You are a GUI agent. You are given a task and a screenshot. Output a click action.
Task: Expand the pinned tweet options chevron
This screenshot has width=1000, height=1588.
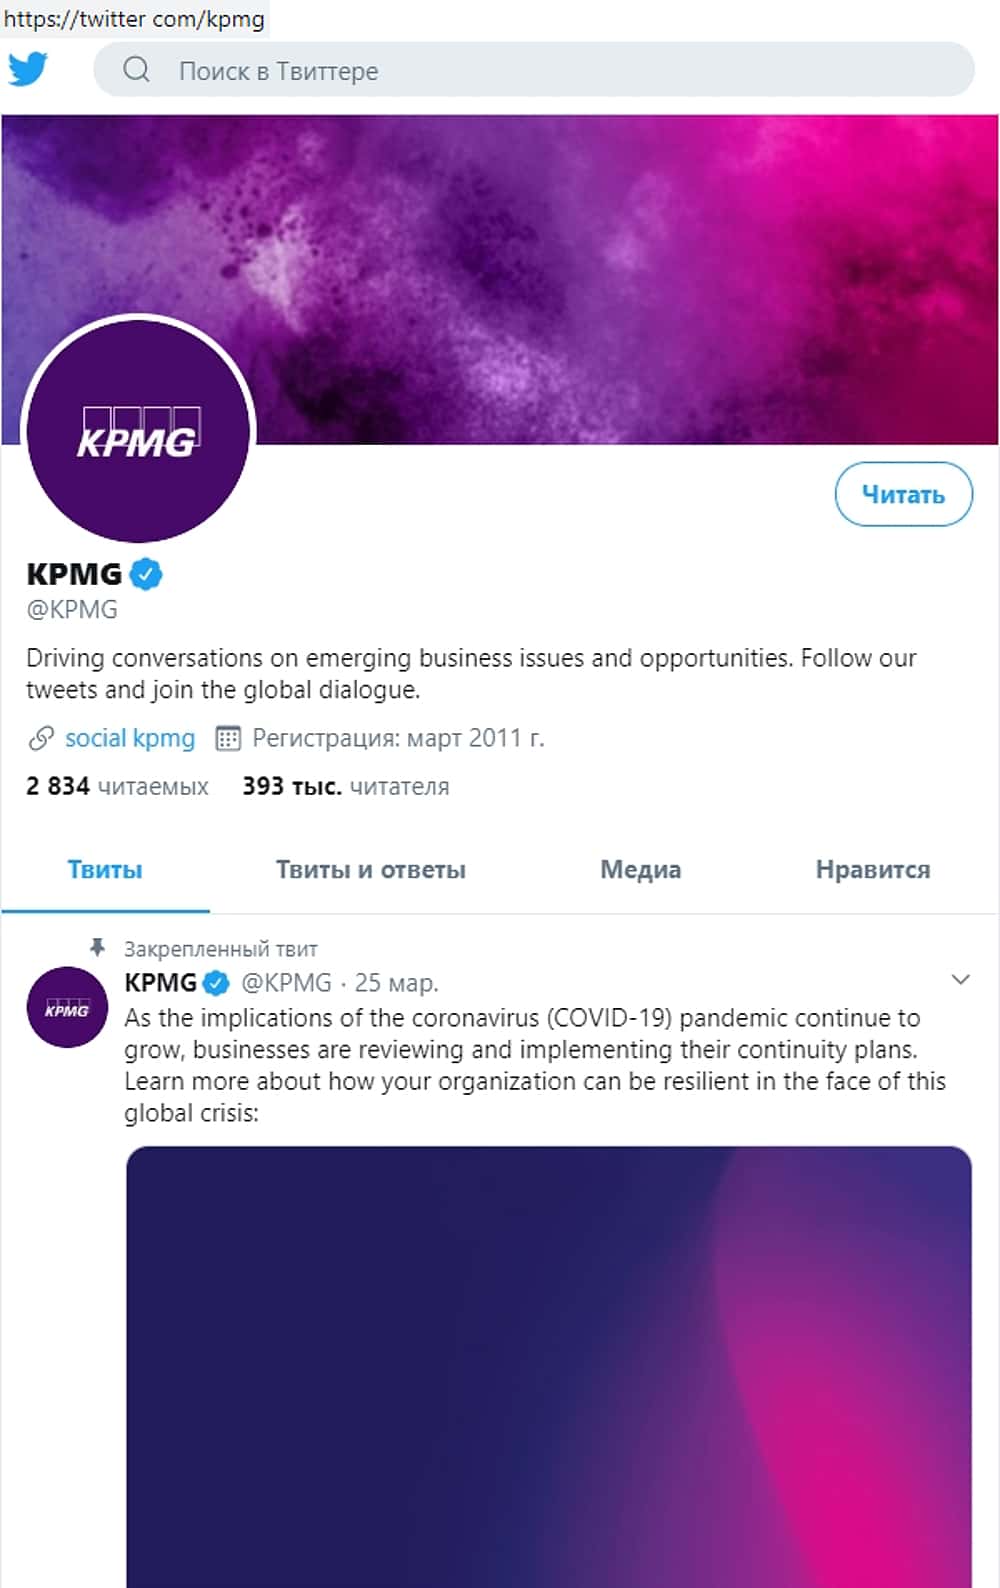click(960, 980)
